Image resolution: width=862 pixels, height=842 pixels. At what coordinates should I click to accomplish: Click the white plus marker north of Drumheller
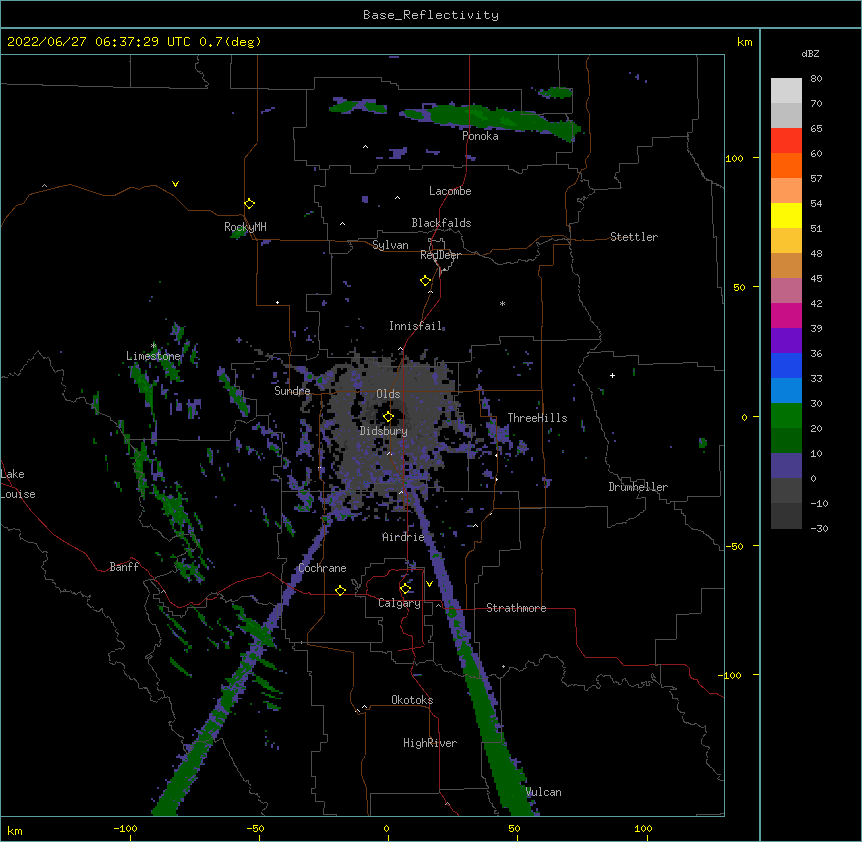click(612, 375)
